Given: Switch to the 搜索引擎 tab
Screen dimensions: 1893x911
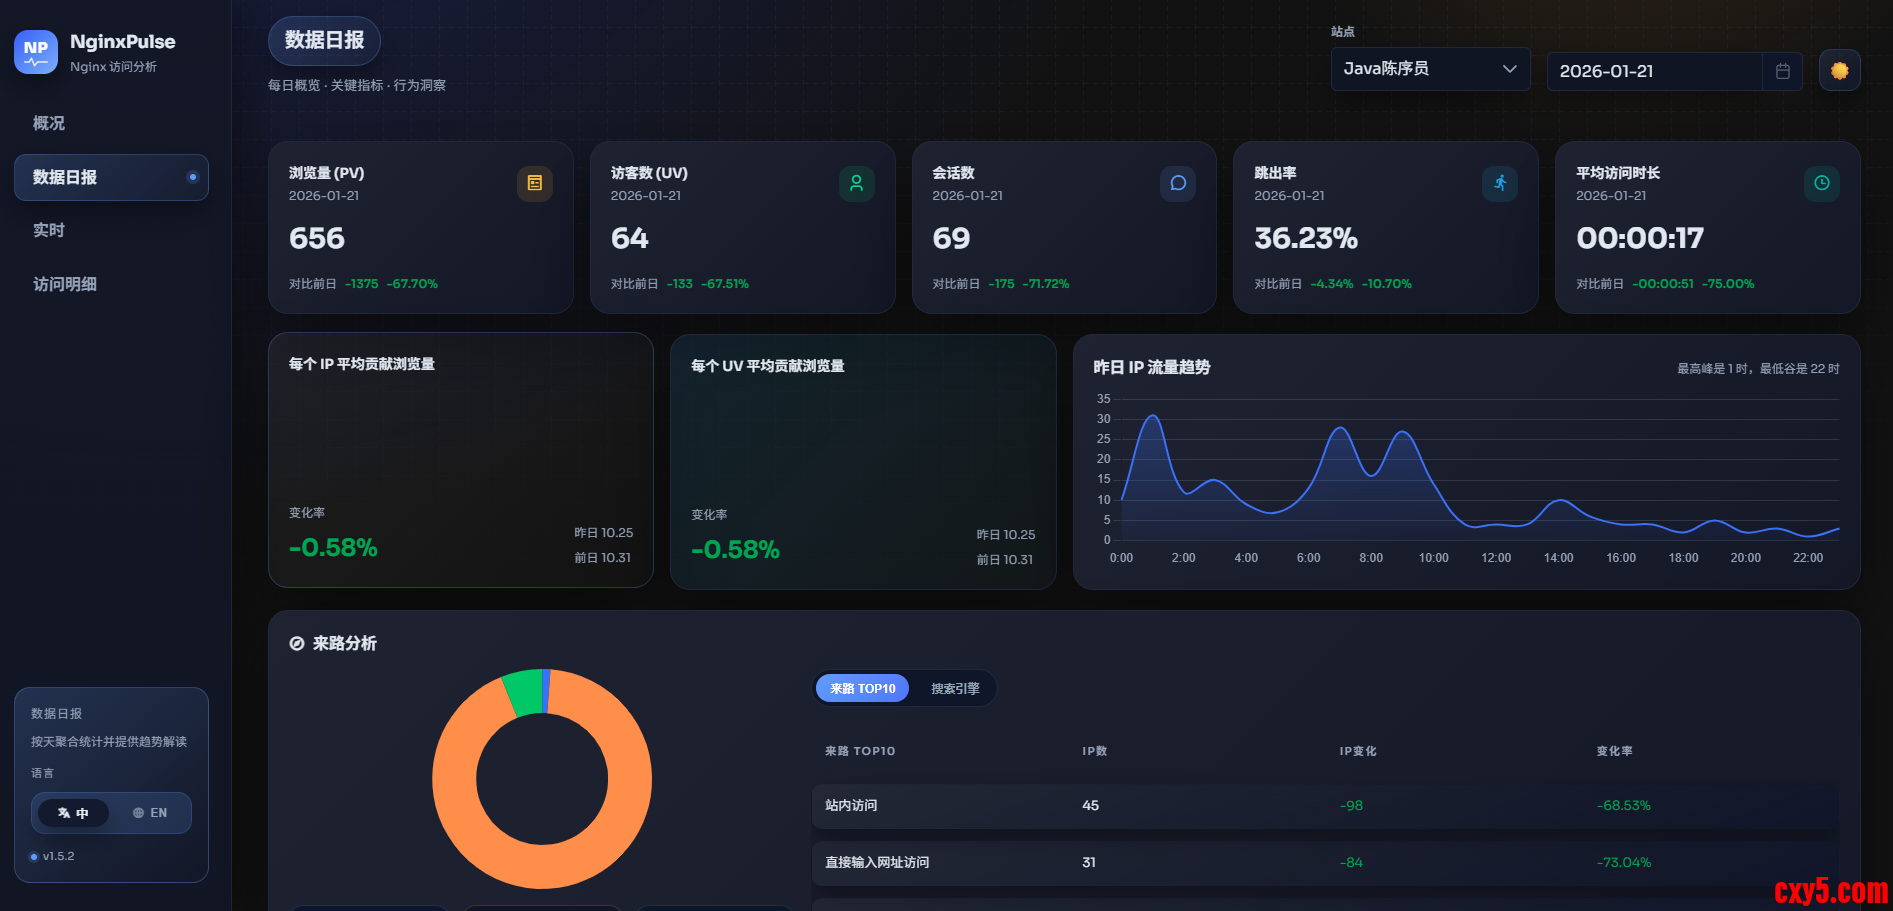Looking at the screenshot, I should point(954,688).
